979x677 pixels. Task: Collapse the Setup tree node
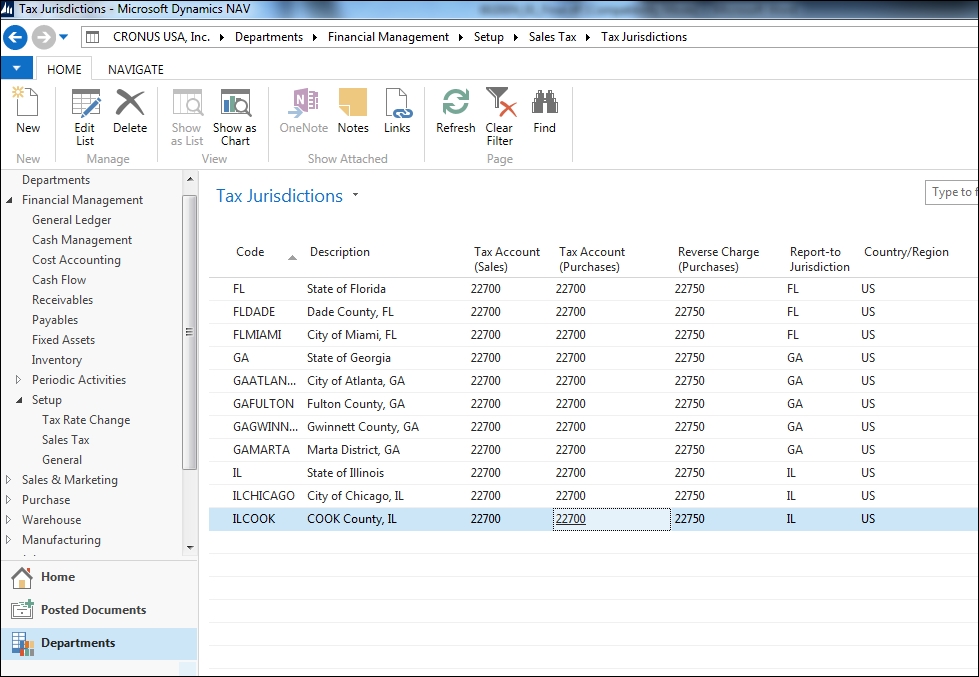tap(18, 400)
